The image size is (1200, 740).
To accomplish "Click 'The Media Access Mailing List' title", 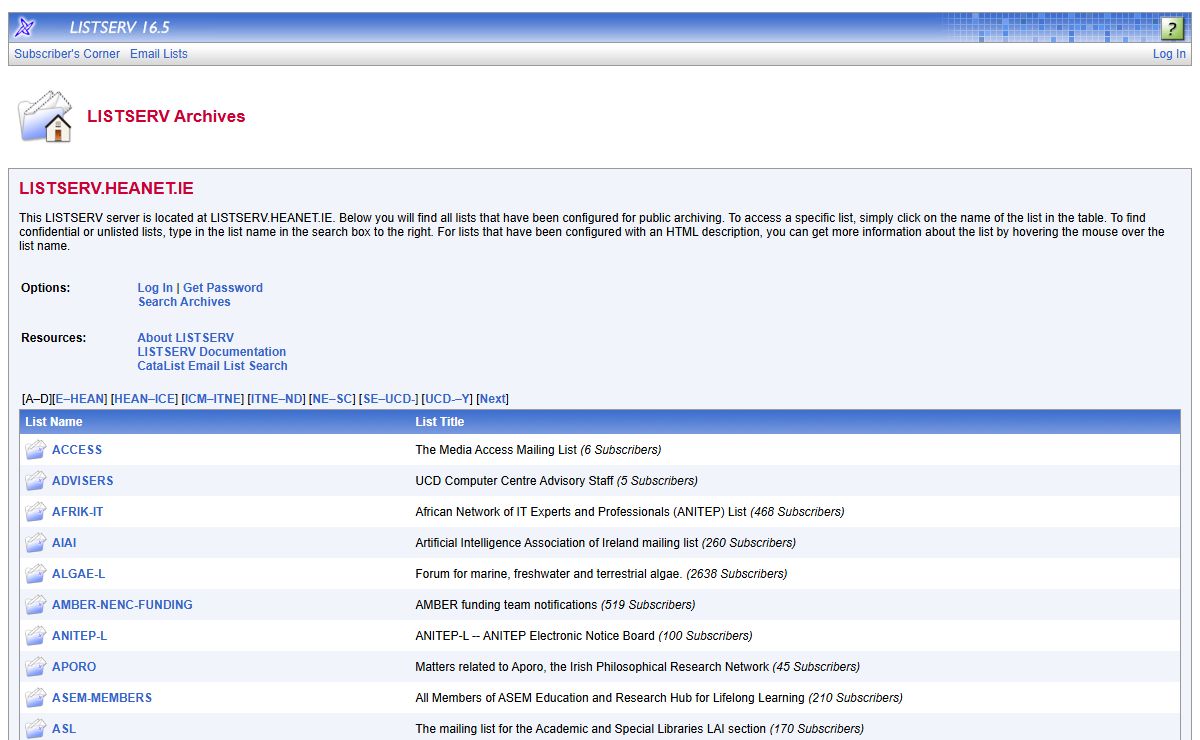I will click(496, 450).
